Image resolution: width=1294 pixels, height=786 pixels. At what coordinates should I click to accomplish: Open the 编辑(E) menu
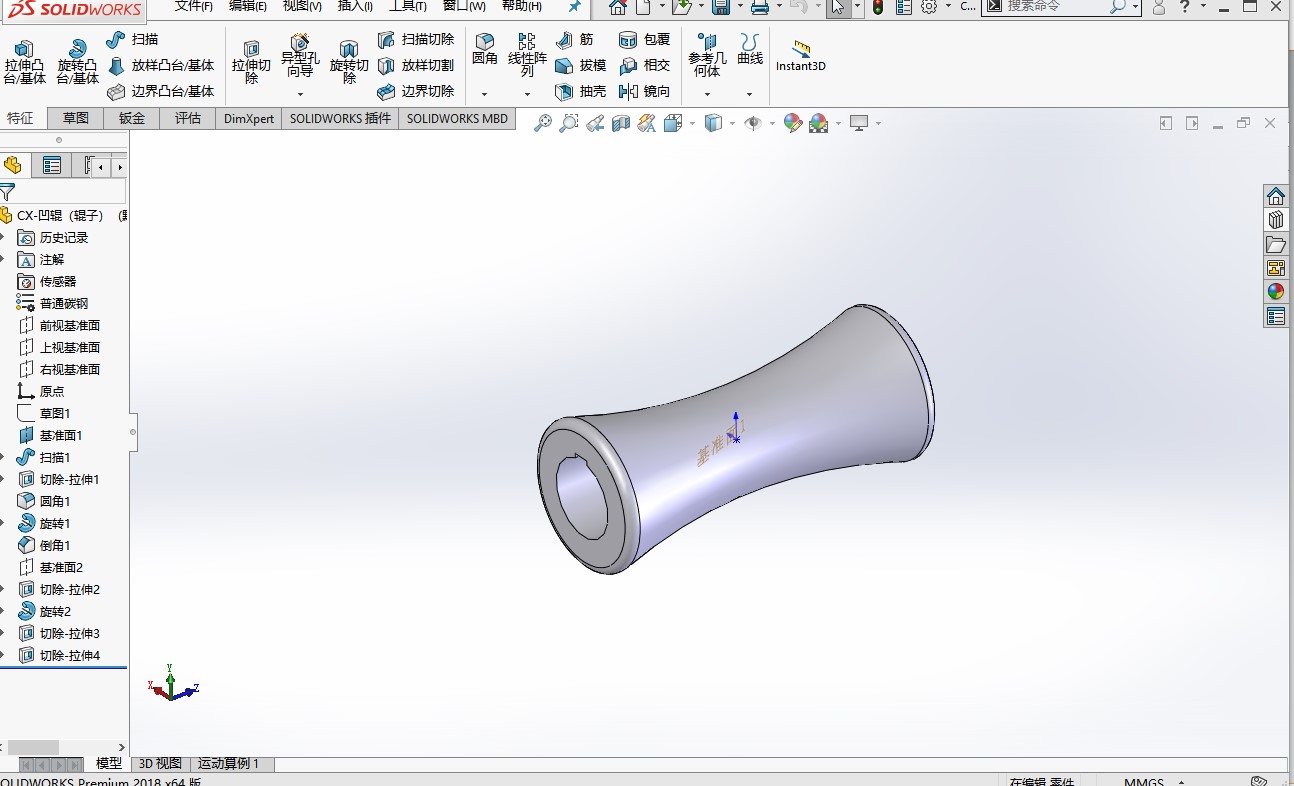248,6
